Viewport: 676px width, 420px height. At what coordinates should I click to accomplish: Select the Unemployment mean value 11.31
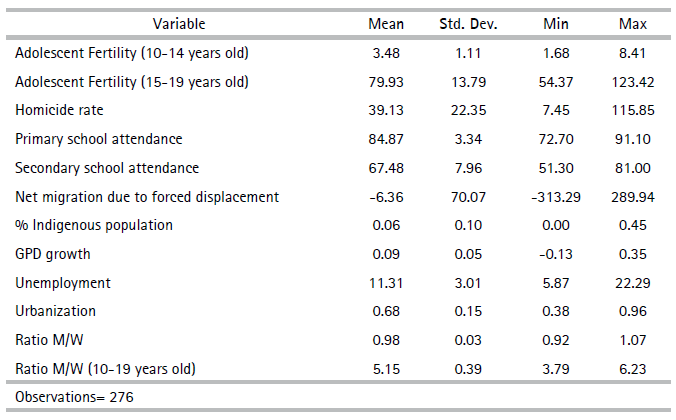pyautogui.click(x=384, y=283)
